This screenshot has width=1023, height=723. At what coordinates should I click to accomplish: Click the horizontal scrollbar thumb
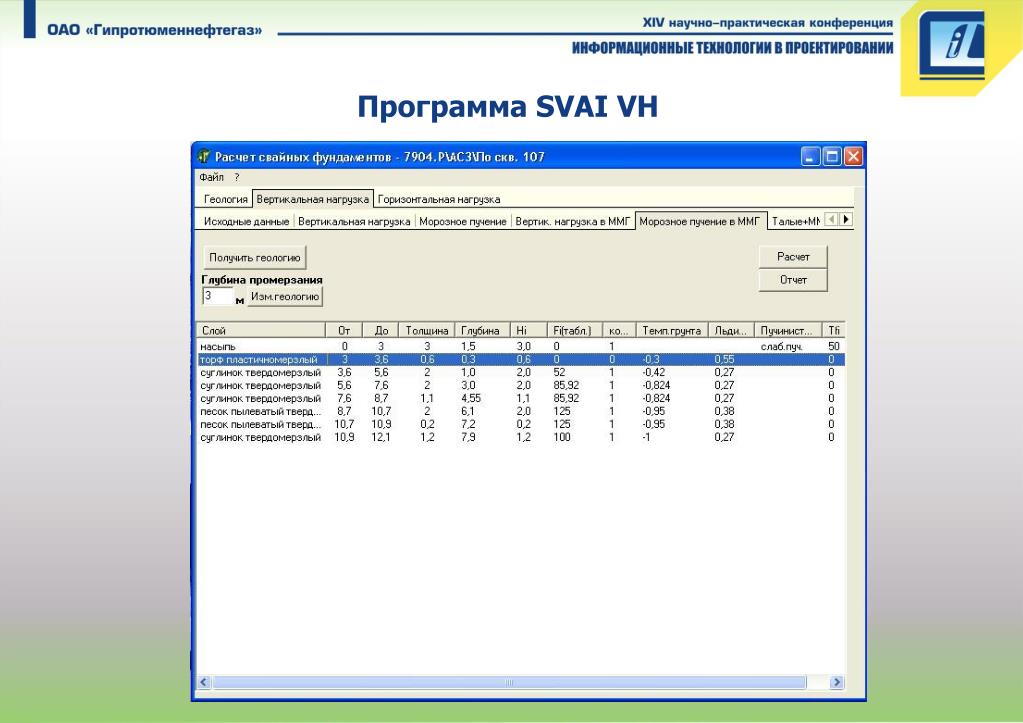pyautogui.click(x=510, y=683)
